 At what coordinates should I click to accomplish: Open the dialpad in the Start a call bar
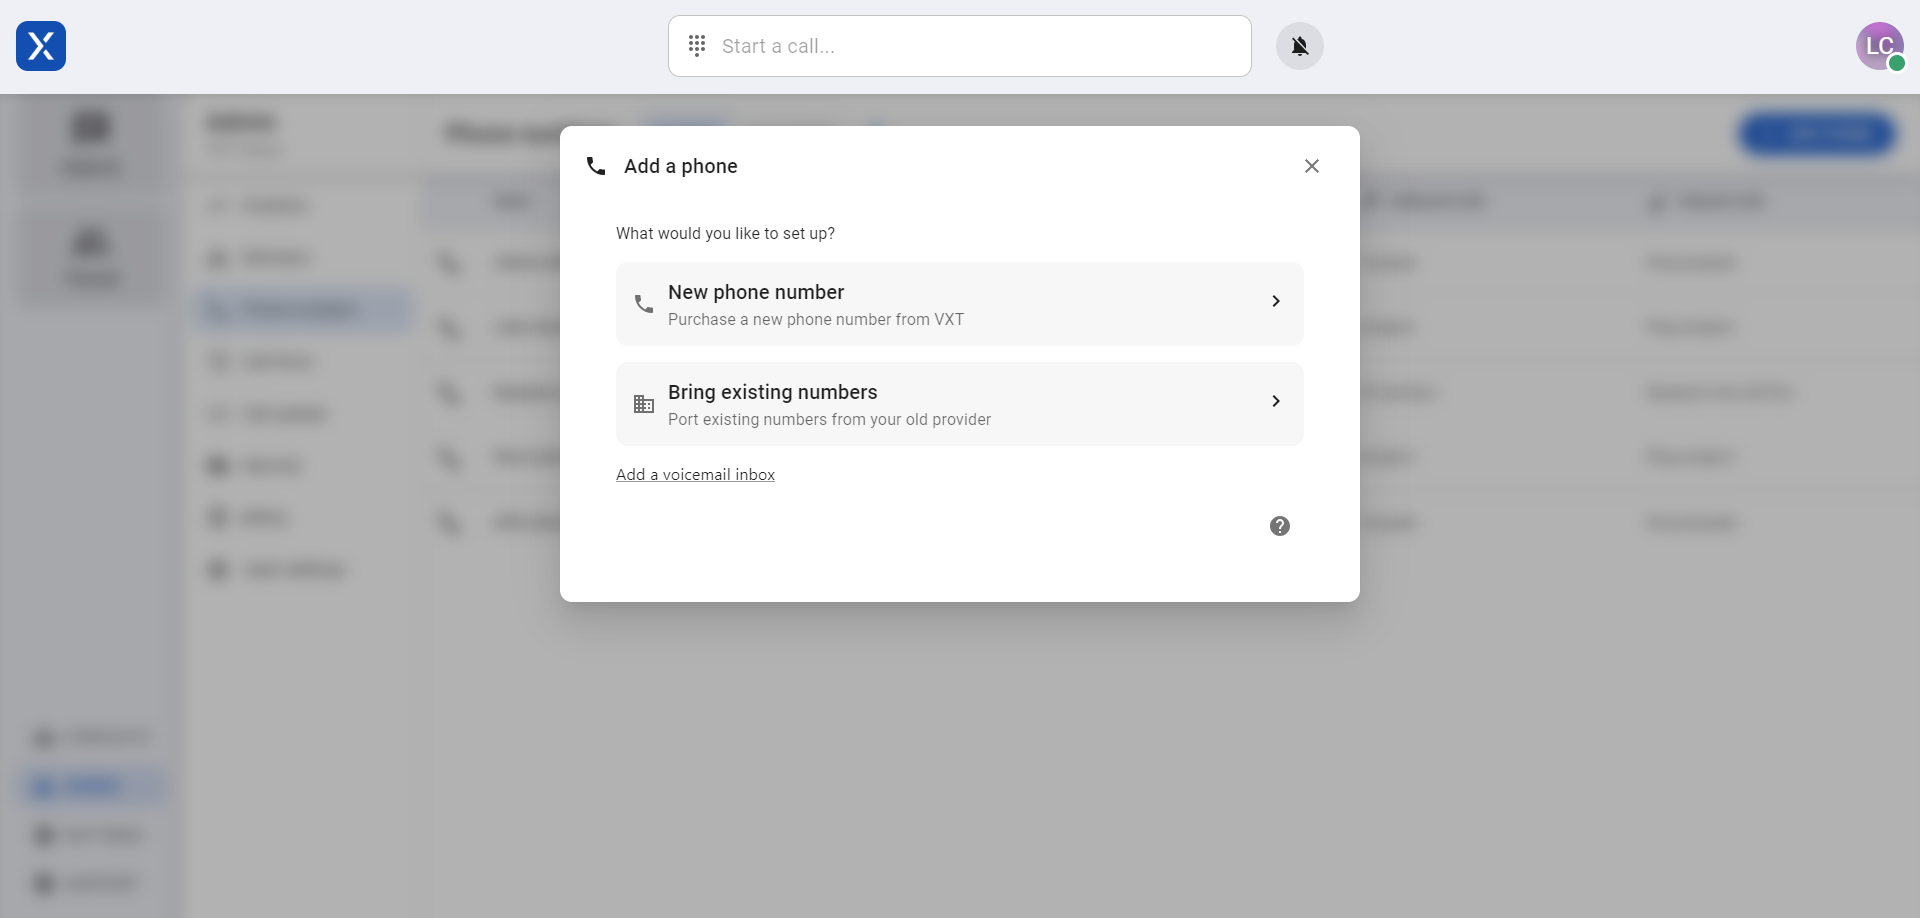(698, 45)
